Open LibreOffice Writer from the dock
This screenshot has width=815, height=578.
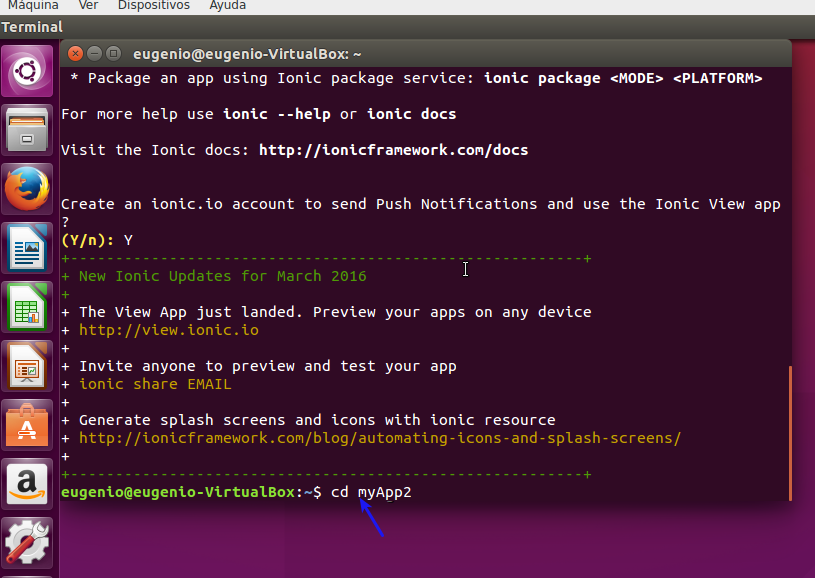click(x=27, y=248)
